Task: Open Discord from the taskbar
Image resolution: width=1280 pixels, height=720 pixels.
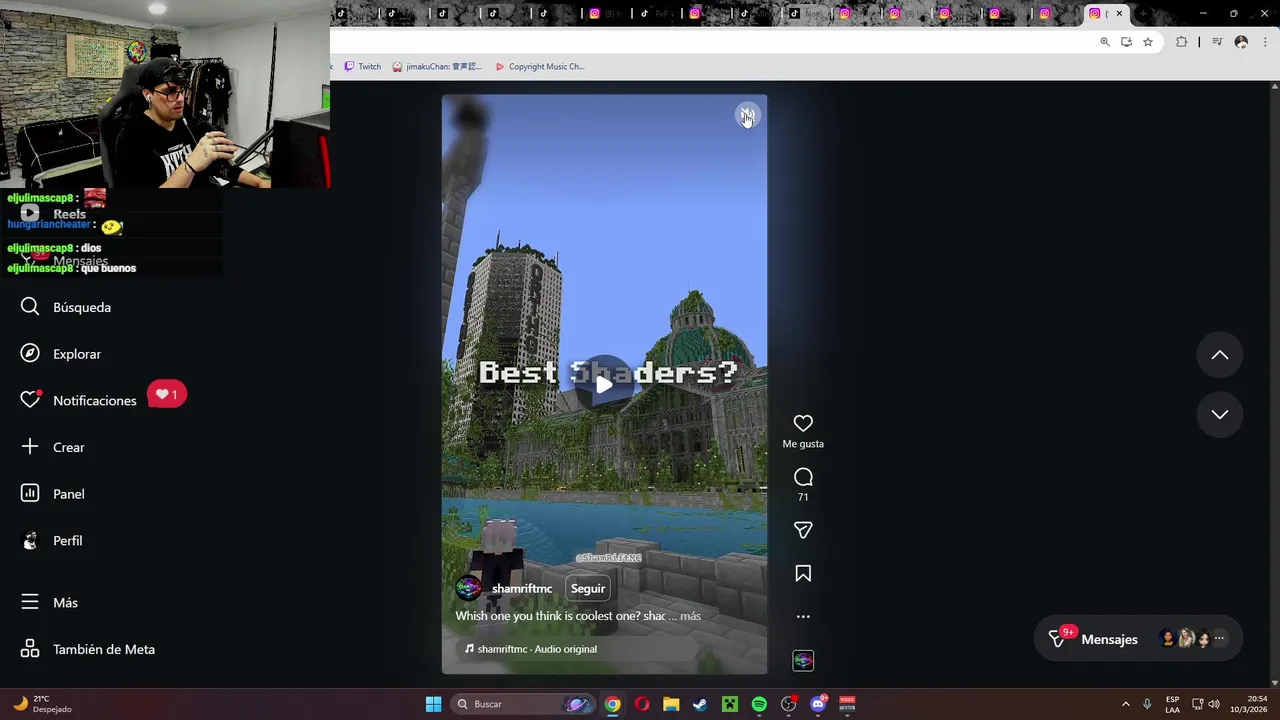Action: point(818,704)
